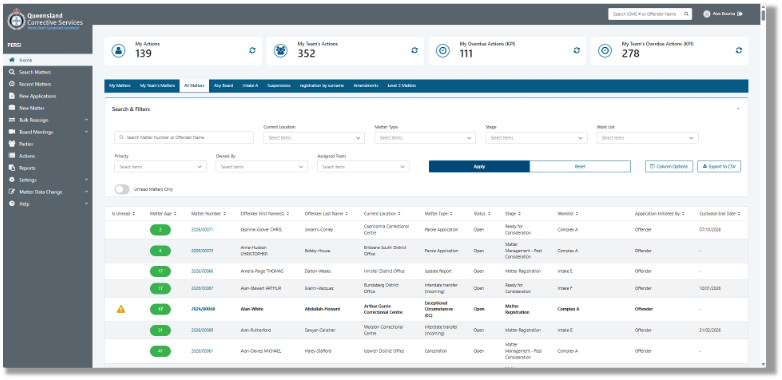This screenshot has height=380, width=782.
Task: Refresh My Team's Overdue Actions (KPI) count
Action: click(739, 50)
